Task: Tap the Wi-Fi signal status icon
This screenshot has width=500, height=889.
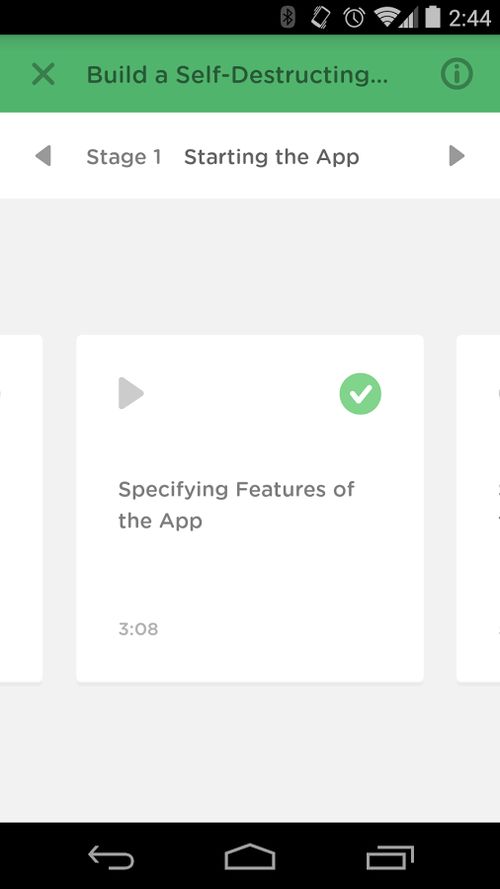Action: [x=388, y=18]
